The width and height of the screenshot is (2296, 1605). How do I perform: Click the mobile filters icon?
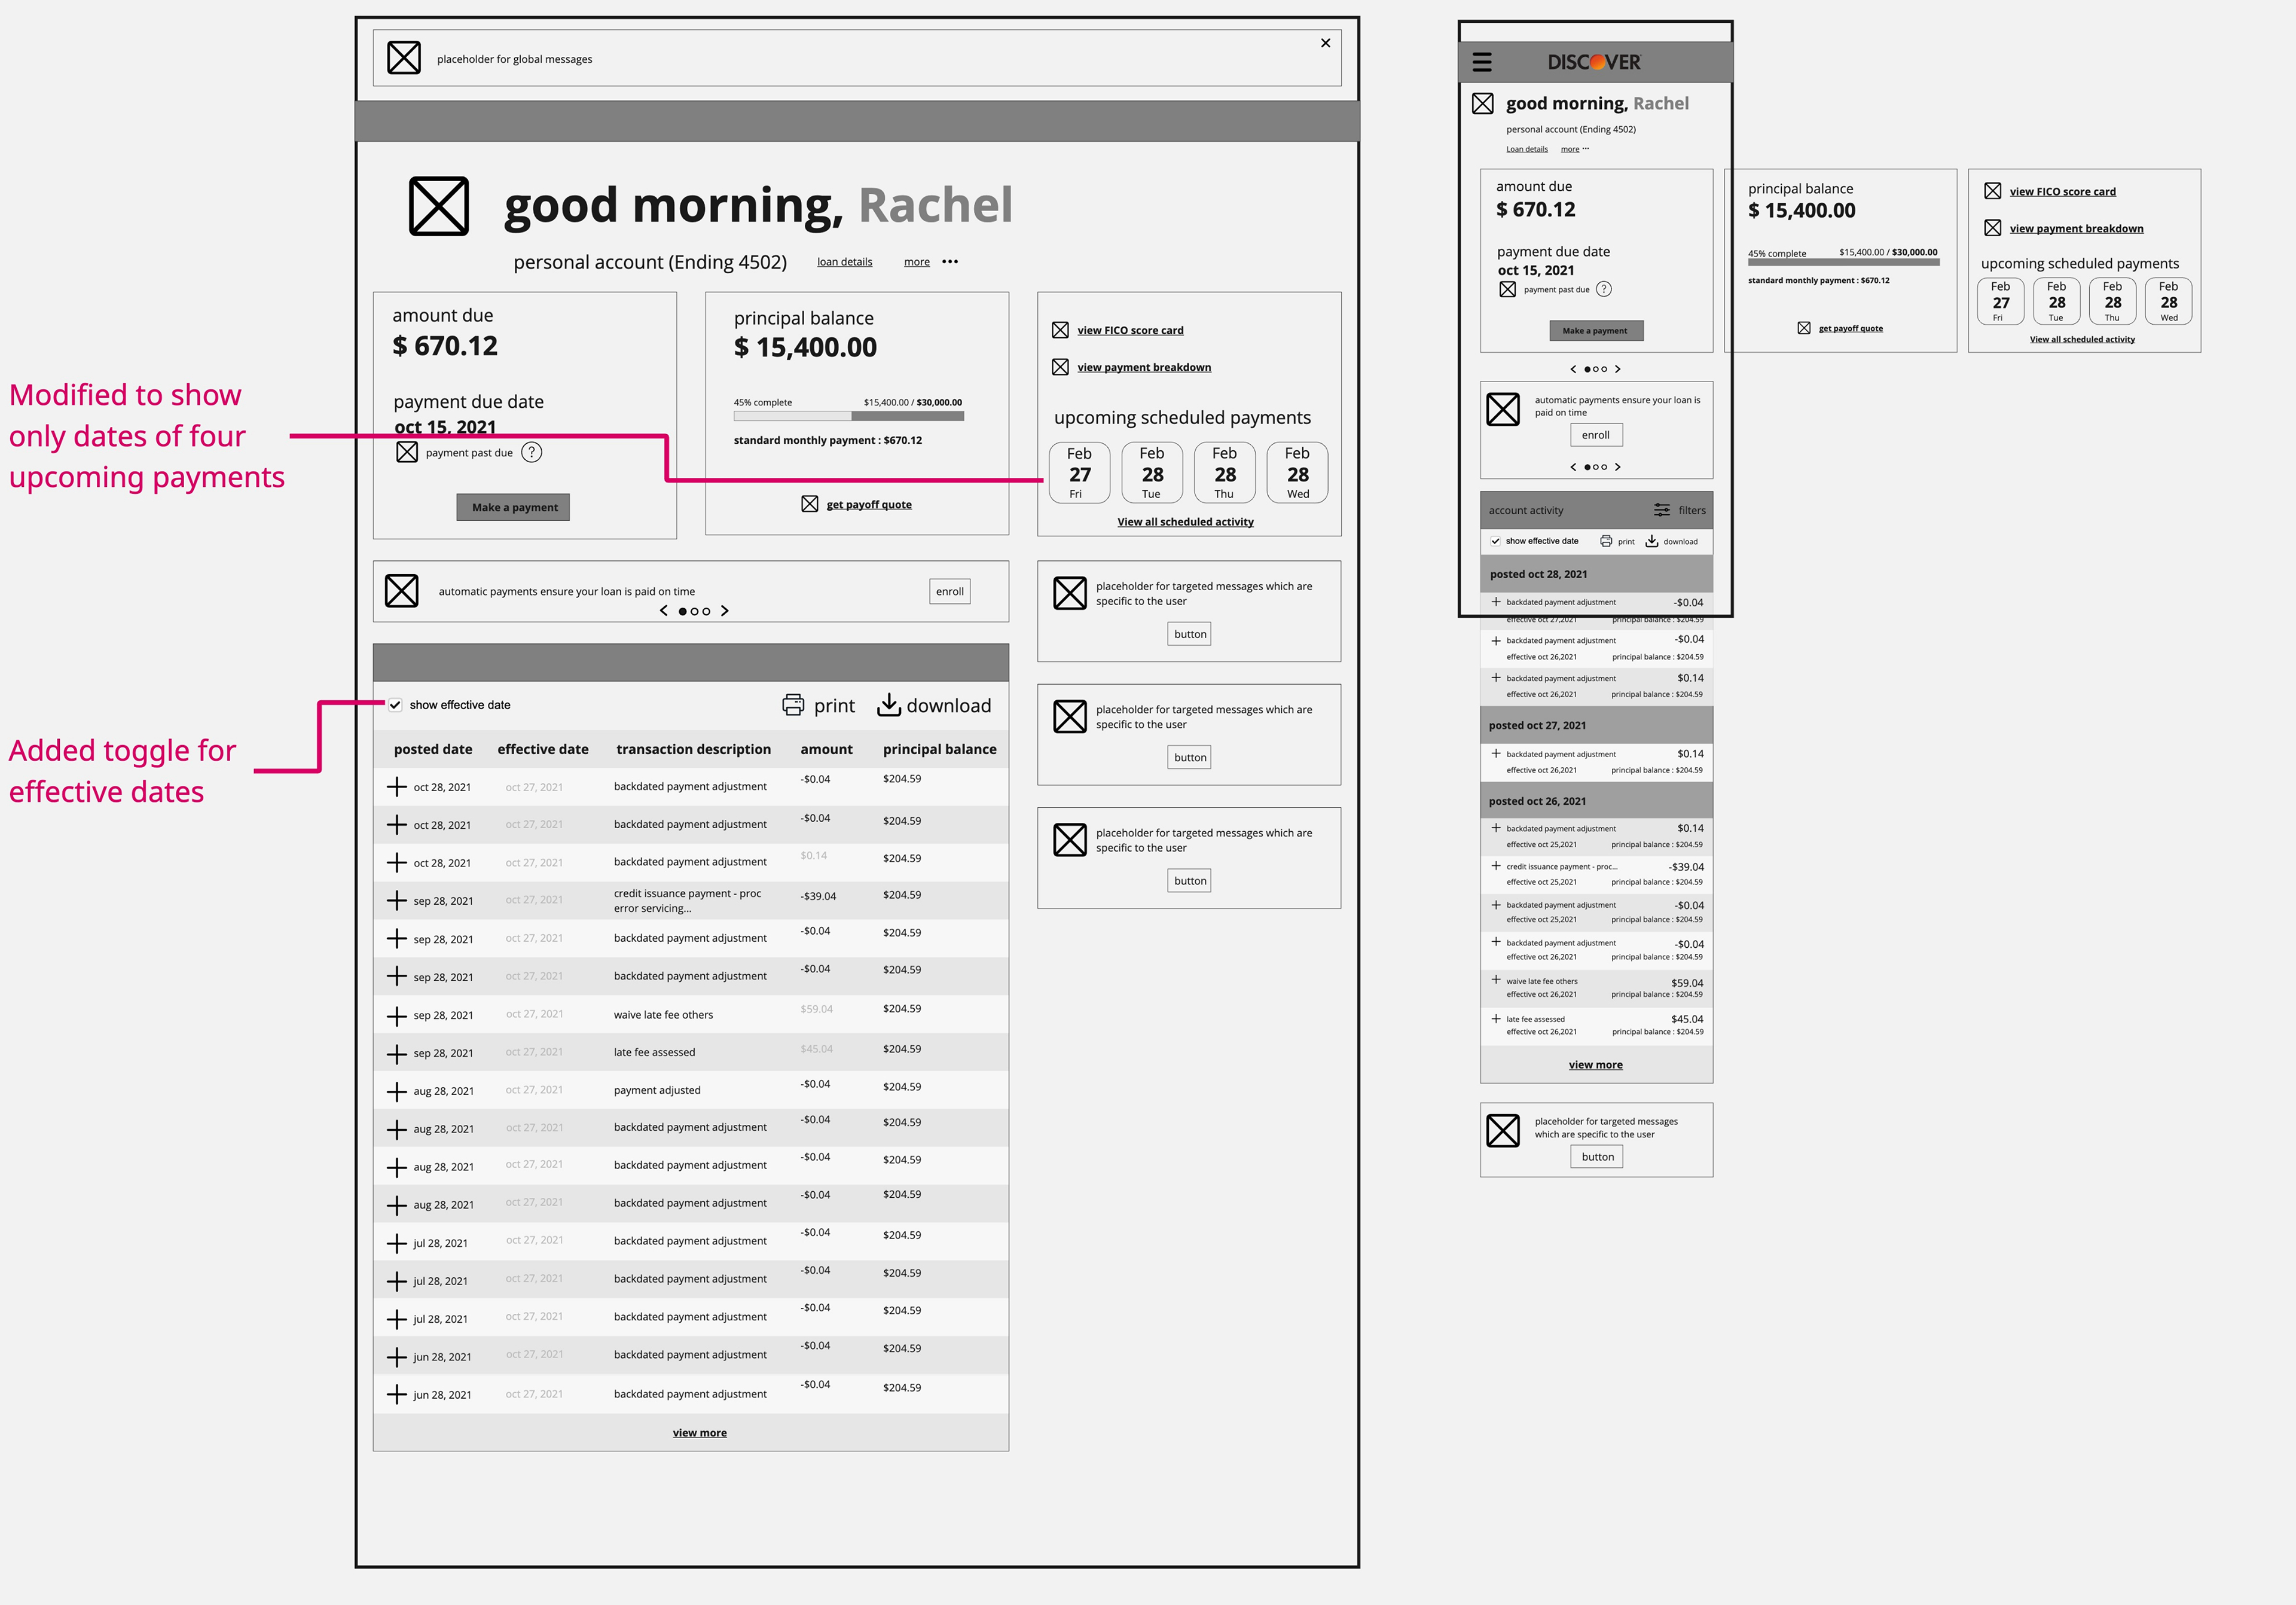click(x=1662, y=510)
